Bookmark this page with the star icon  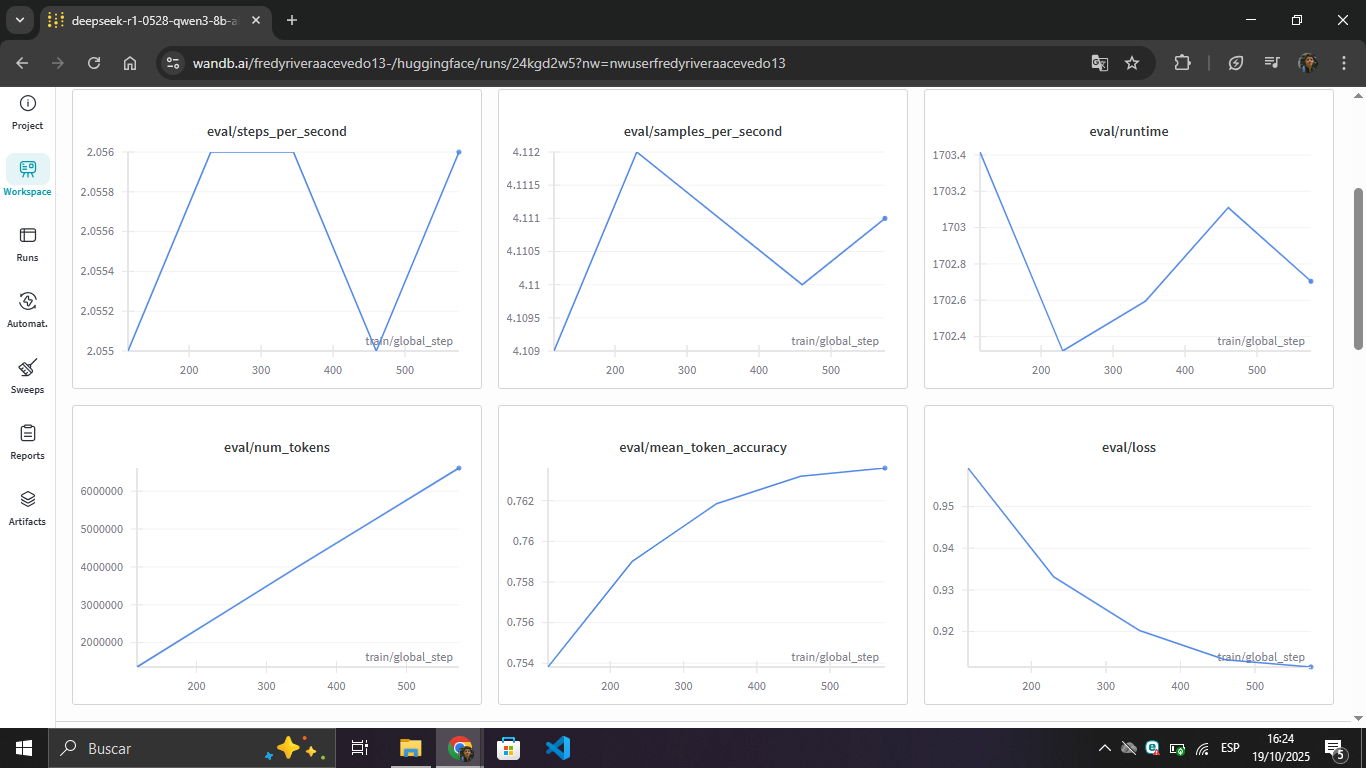[x=1132, y=62]
